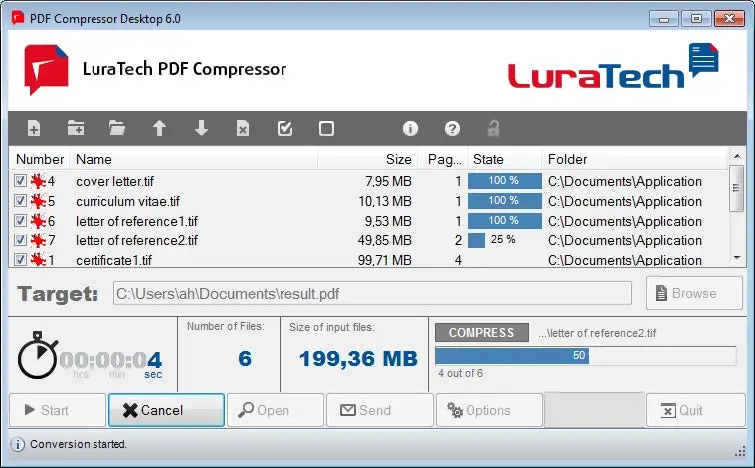755x468 pixels.
Task: Sort by the Pages column header
Action: (x=443, y=159)
